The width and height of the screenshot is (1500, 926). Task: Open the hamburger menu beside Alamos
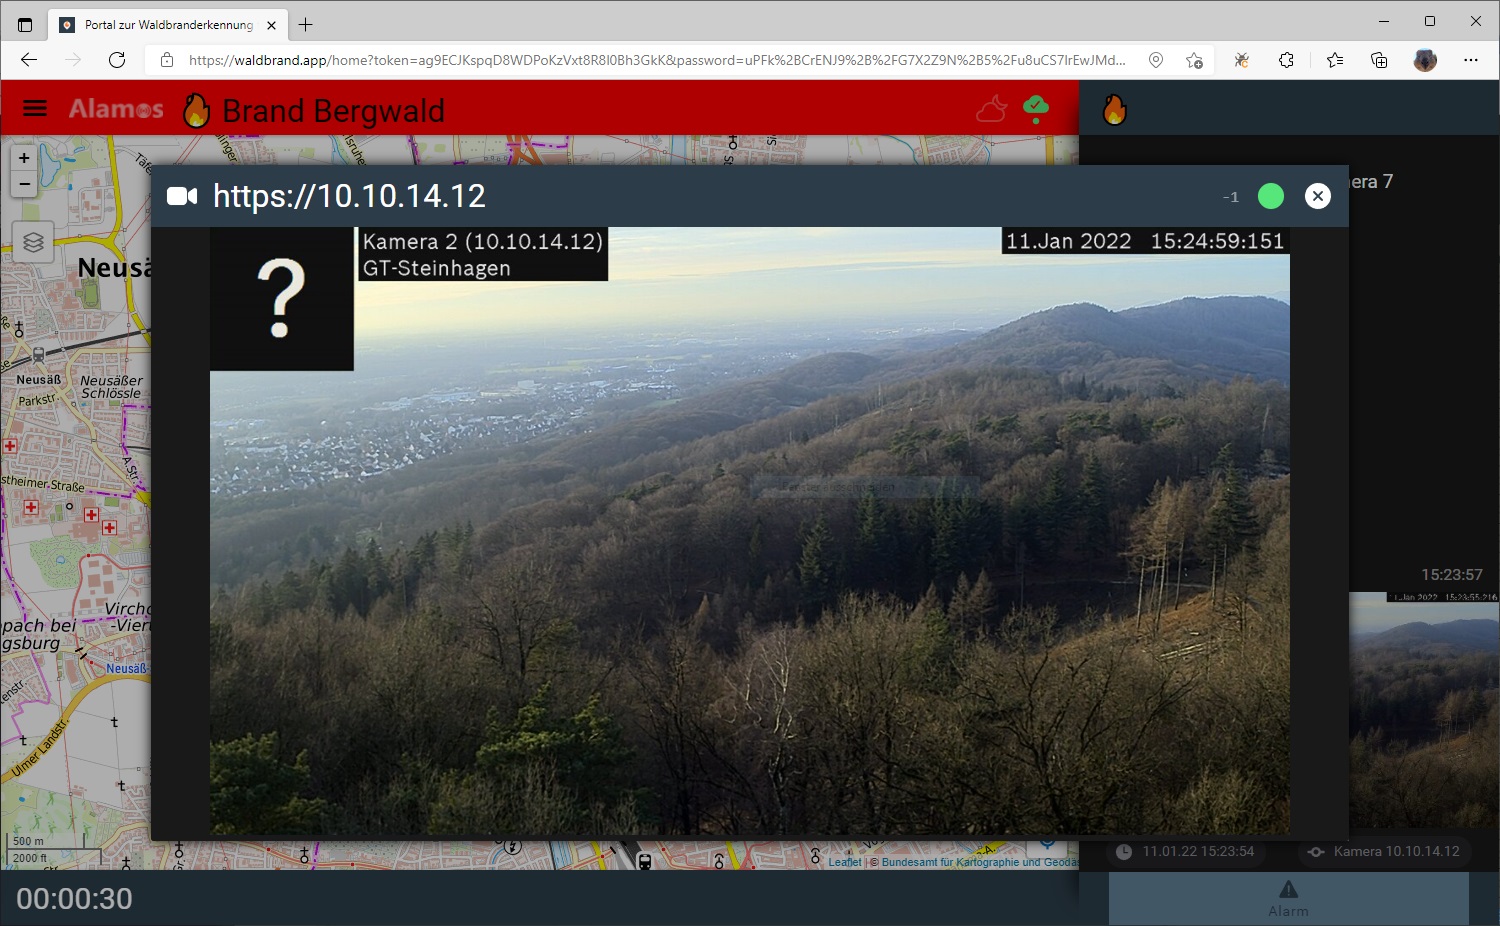click(x=35, y=109)
